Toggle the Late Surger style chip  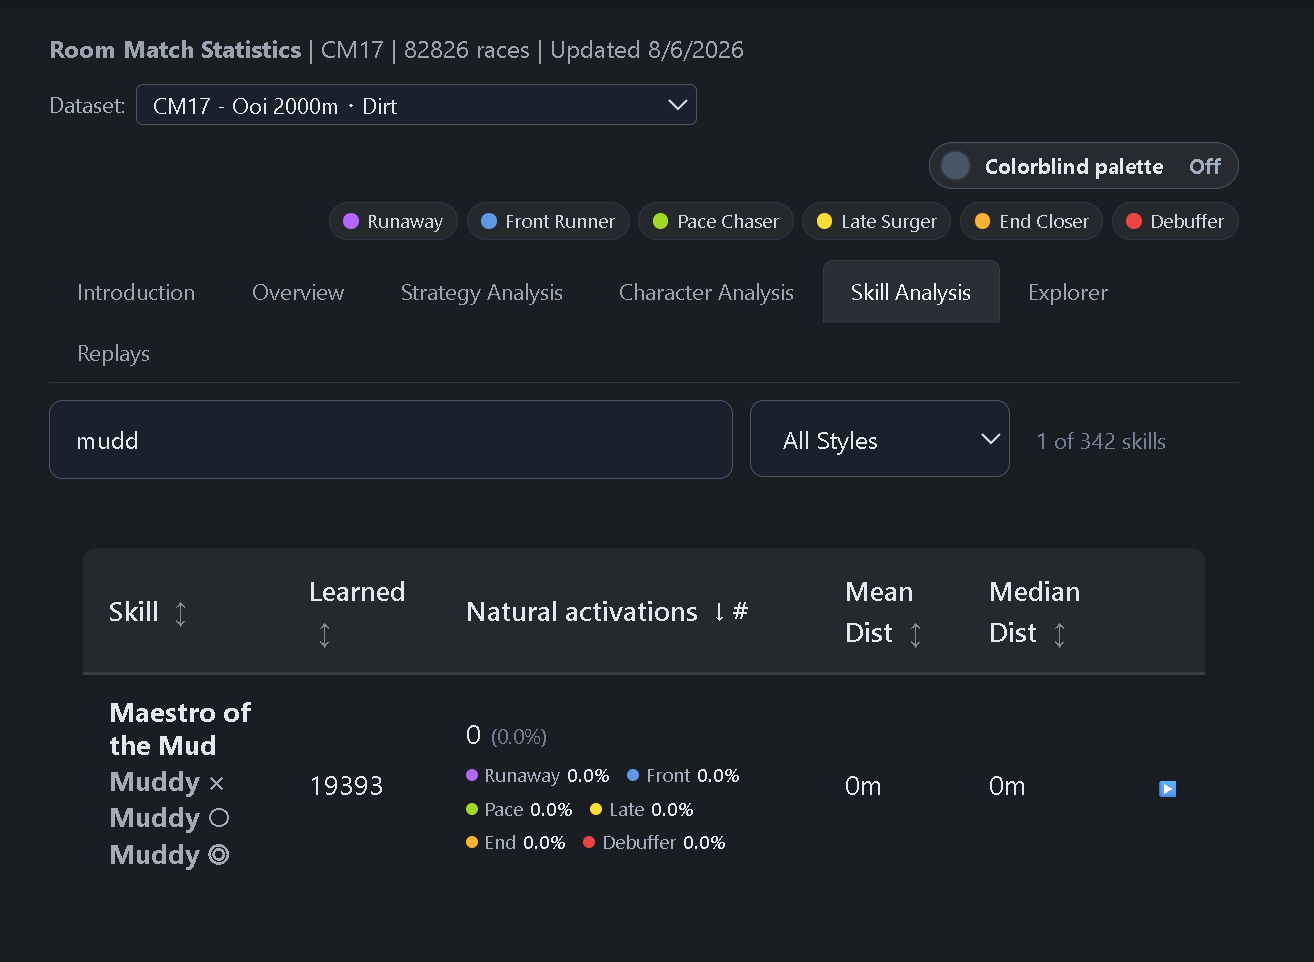877,221
